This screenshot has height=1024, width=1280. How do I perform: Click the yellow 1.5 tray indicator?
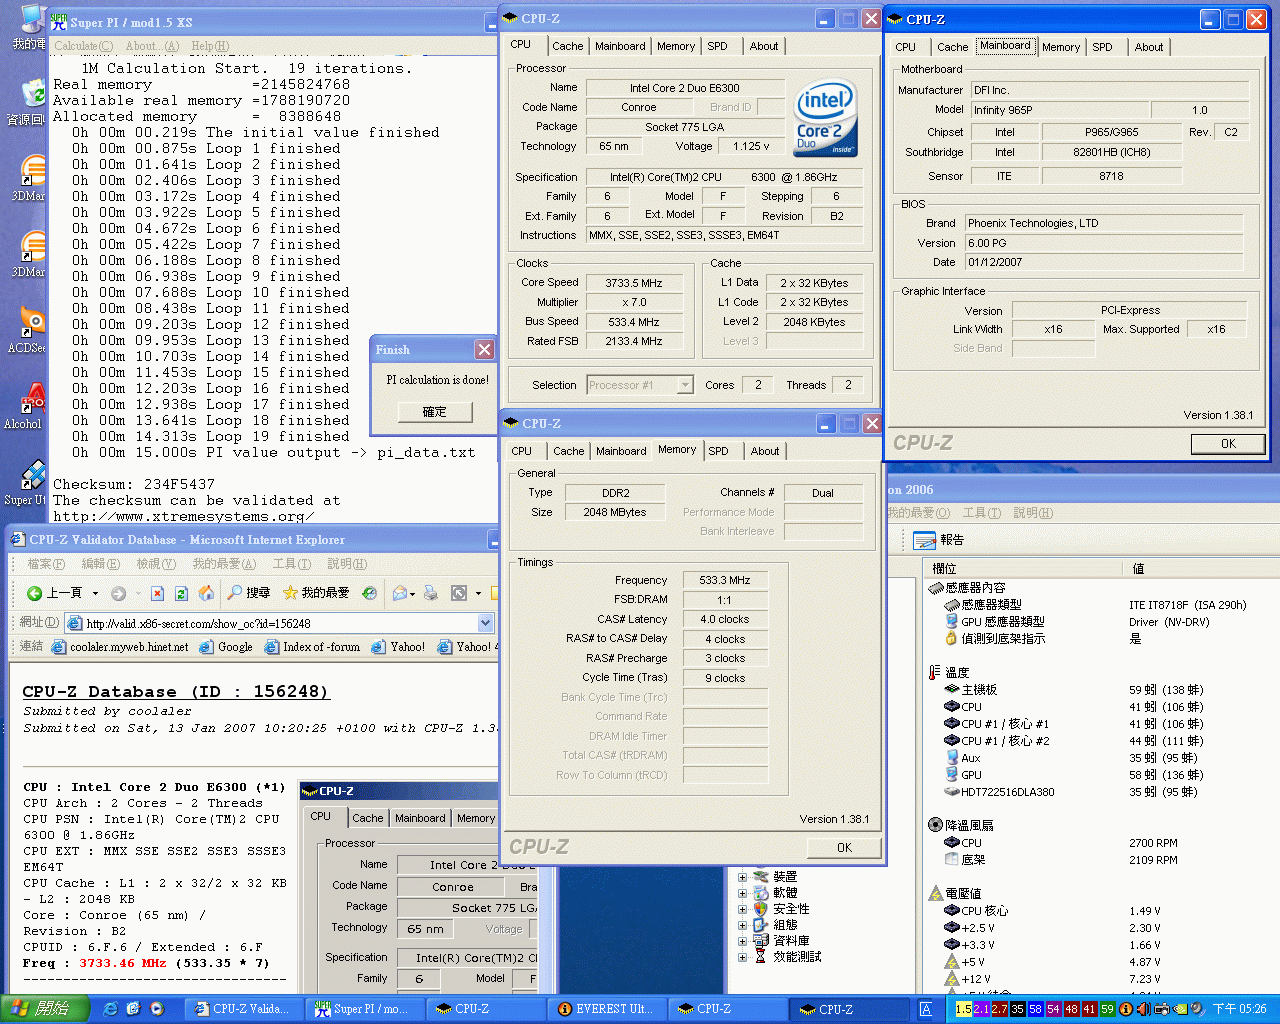[963, 1009]
